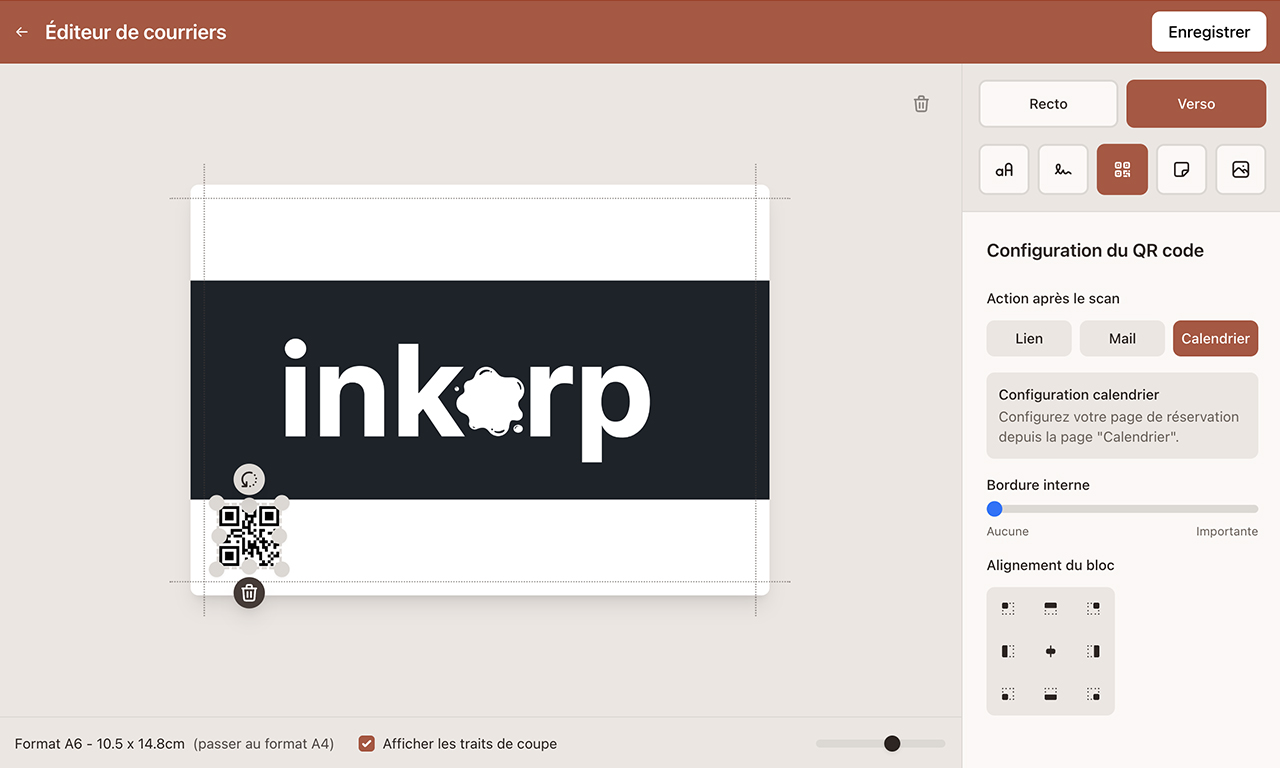
Task: Click the Enregistrer button
Action: point(1209,32)
